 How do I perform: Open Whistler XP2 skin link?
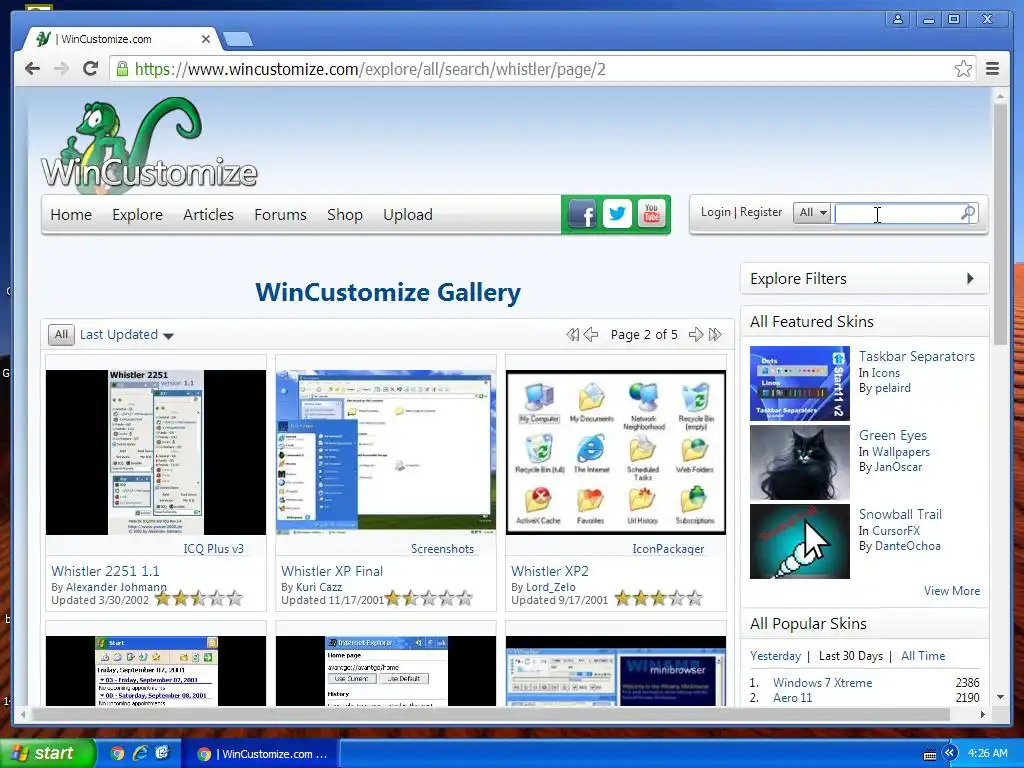click(x=550, y=571)
